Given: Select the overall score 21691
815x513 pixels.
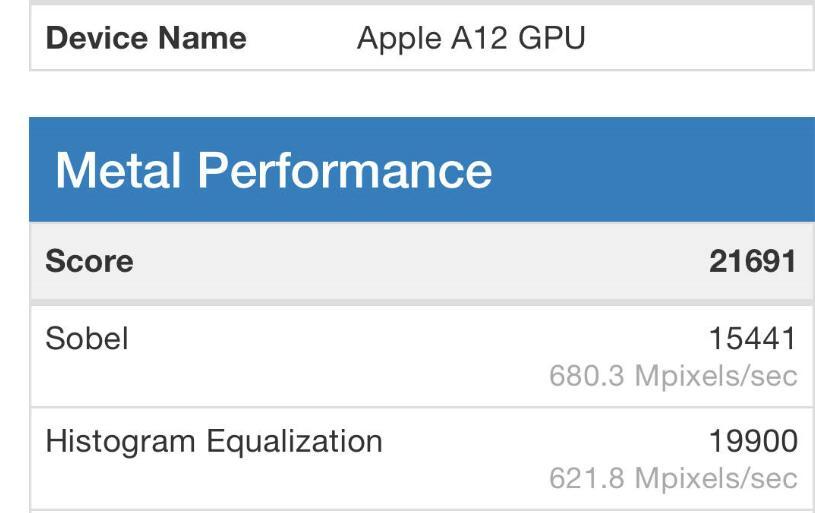Looking at the screenshot, I should (x=753, y=262).
